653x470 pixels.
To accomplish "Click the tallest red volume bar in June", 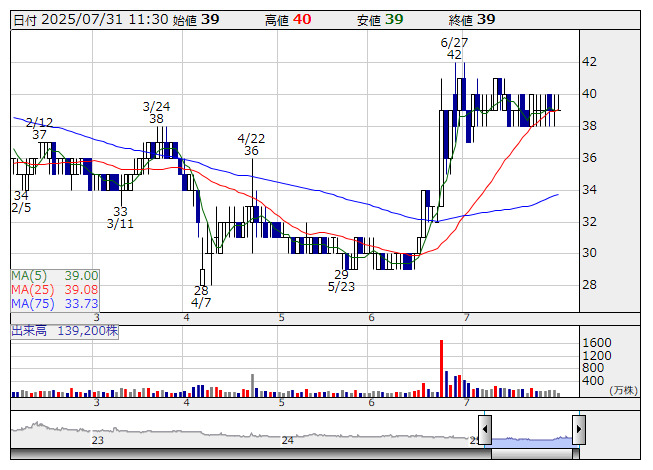I will pos(441,368).
